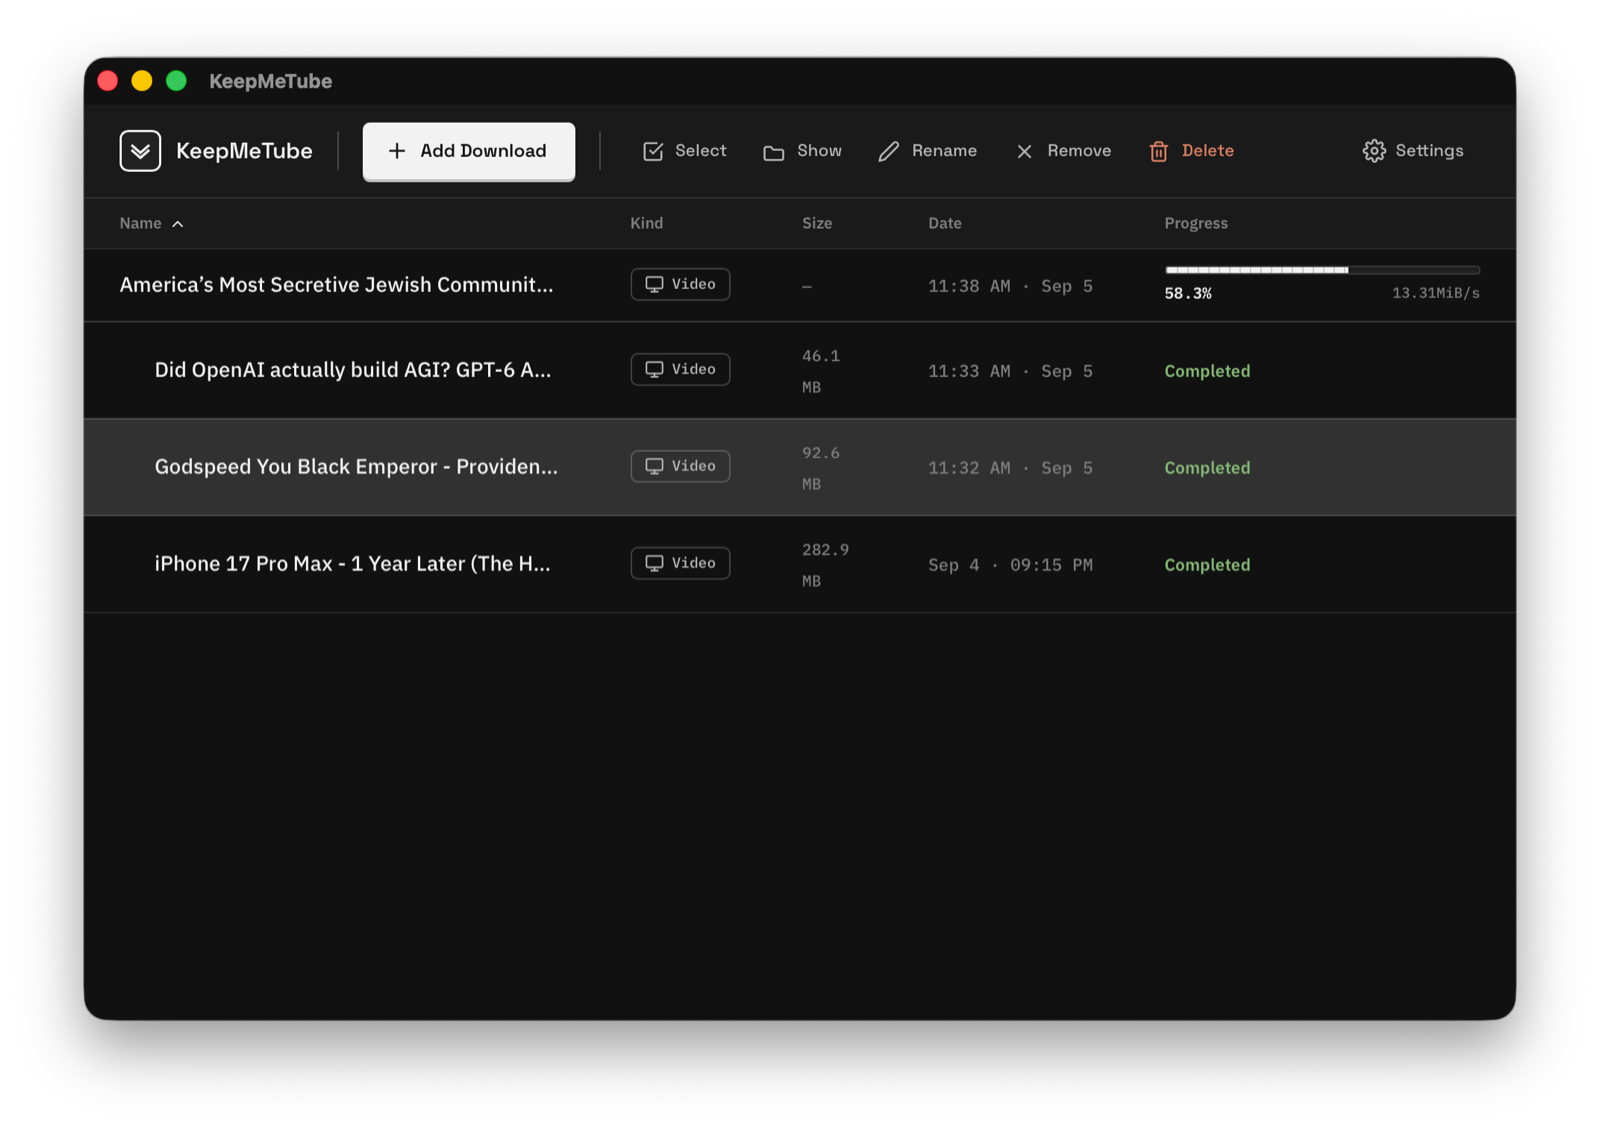The image size is (1600, 1131).
Task: Click the Video badge on OpenAI AGI row
Action: pyautogui.click(x=680, y=369)
